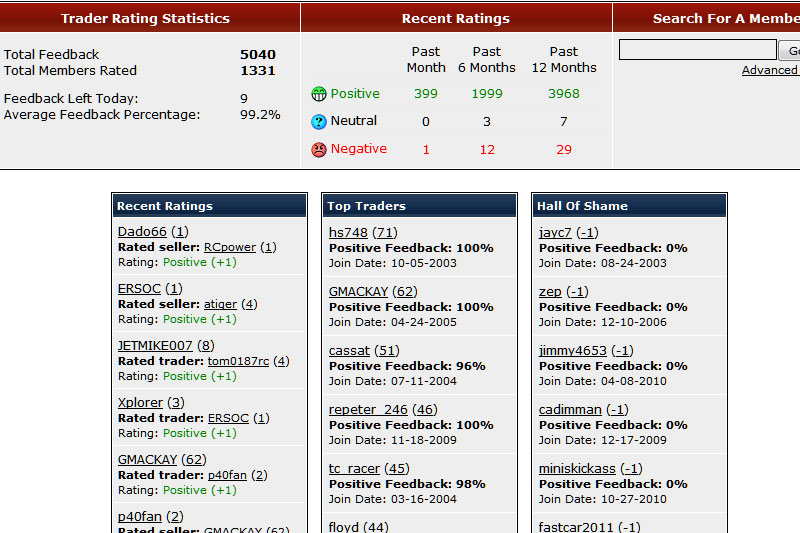
Task: Open JETMIKE007's profile in Recent Ratings
Action: (155, 346)
